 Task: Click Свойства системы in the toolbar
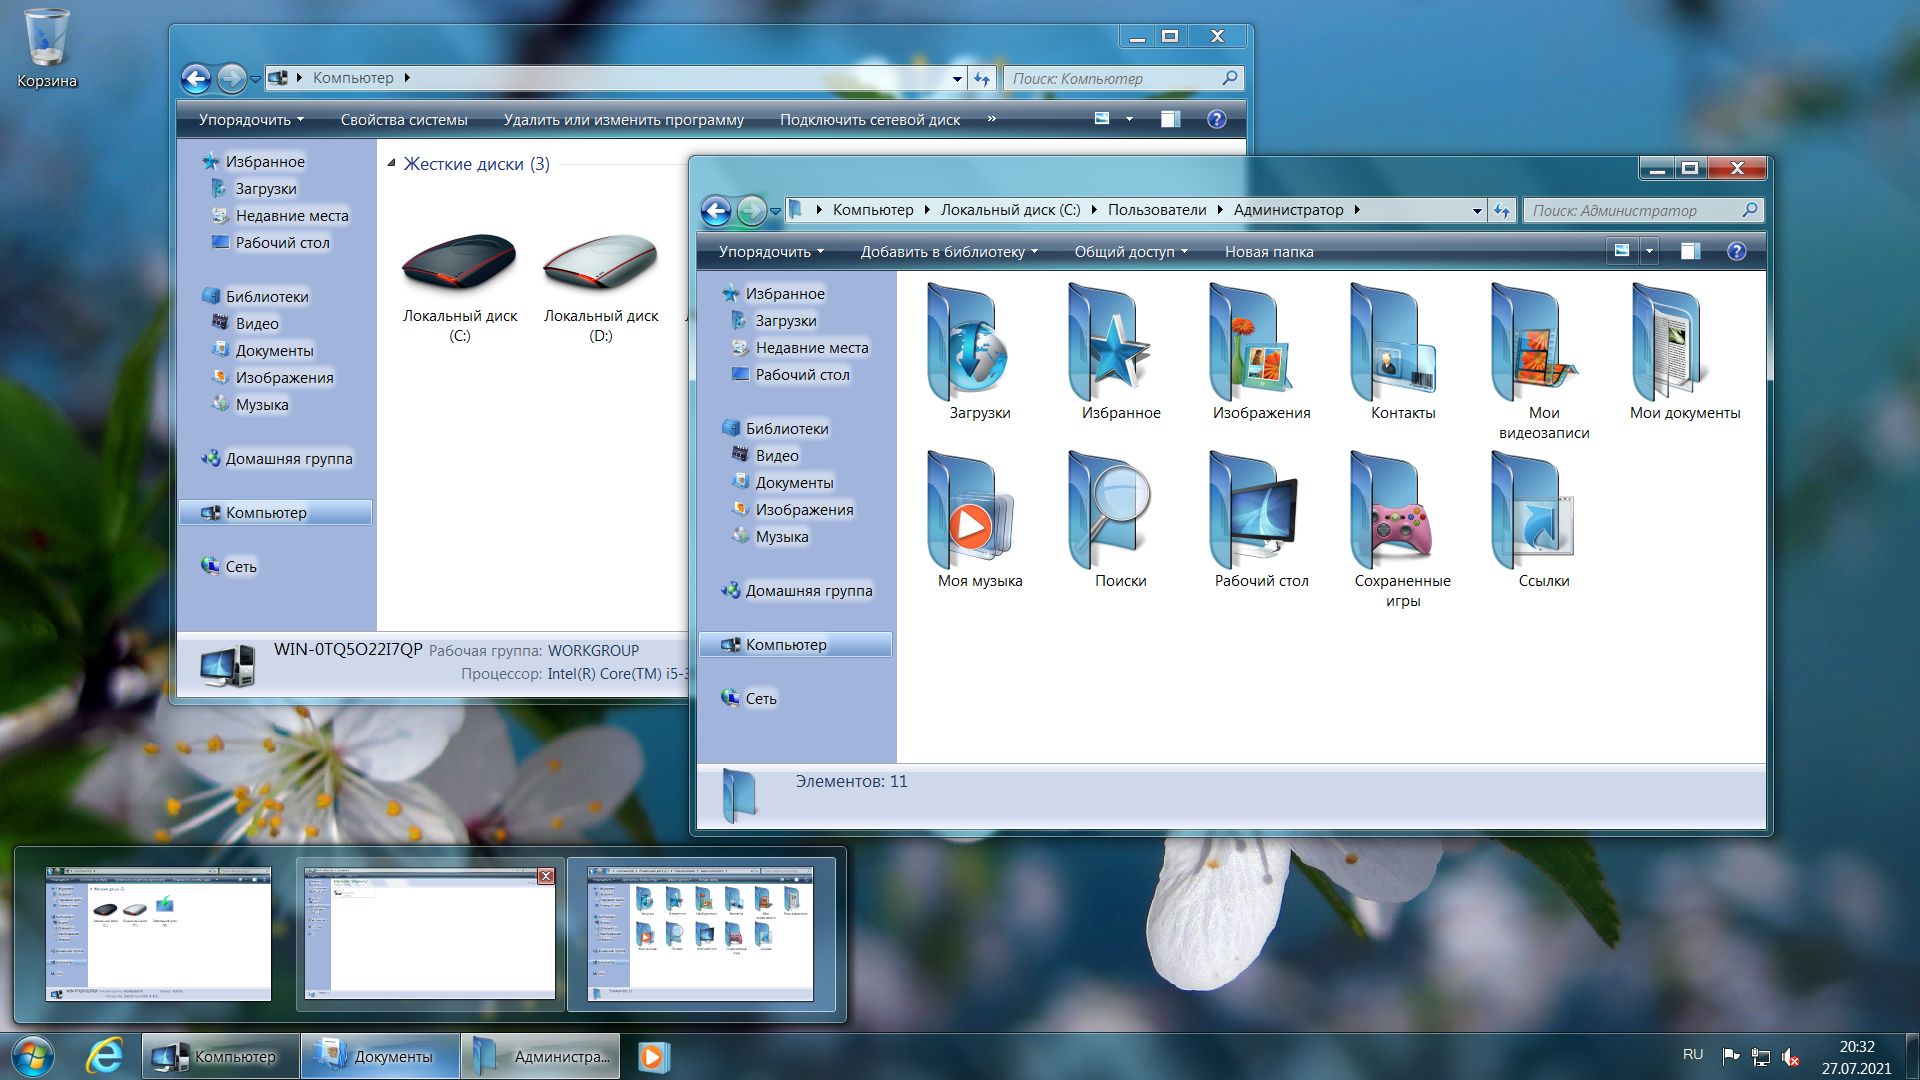(404, 120)
